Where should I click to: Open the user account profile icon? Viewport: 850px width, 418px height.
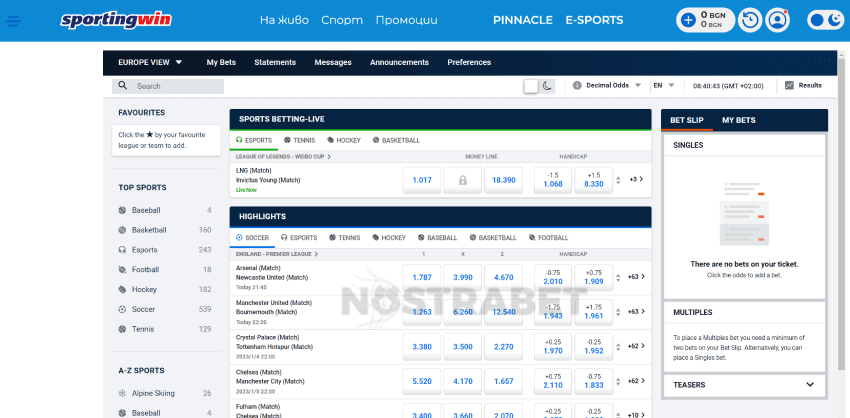coord(778,21)
